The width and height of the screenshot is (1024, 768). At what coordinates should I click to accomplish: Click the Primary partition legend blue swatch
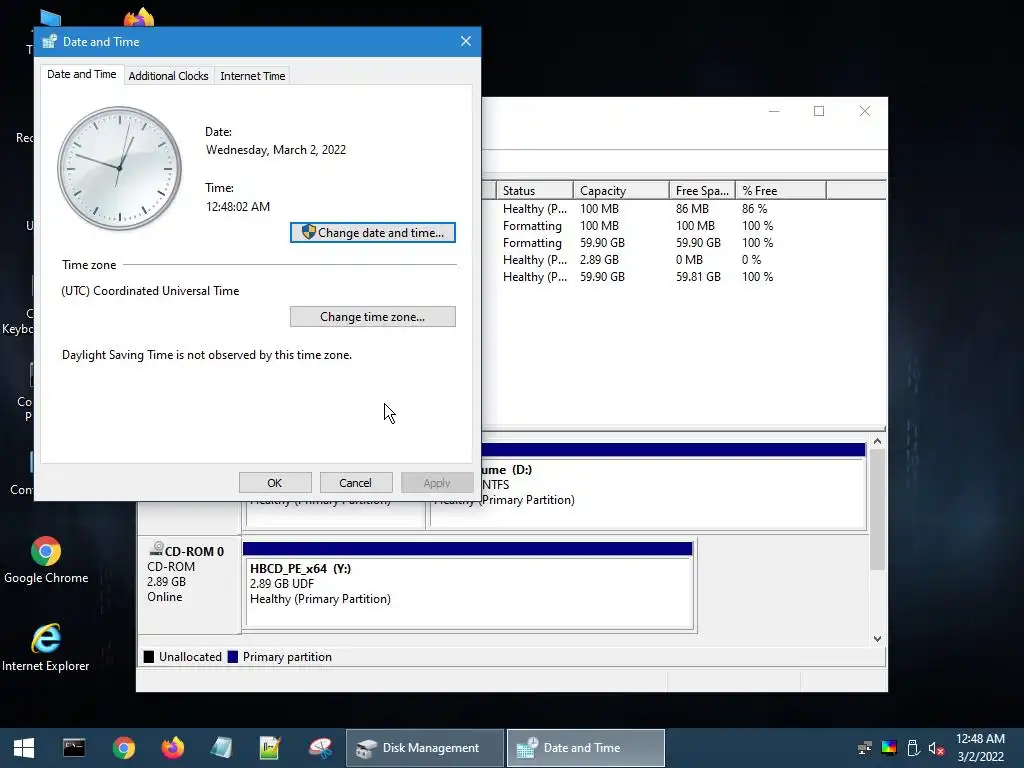233,657
